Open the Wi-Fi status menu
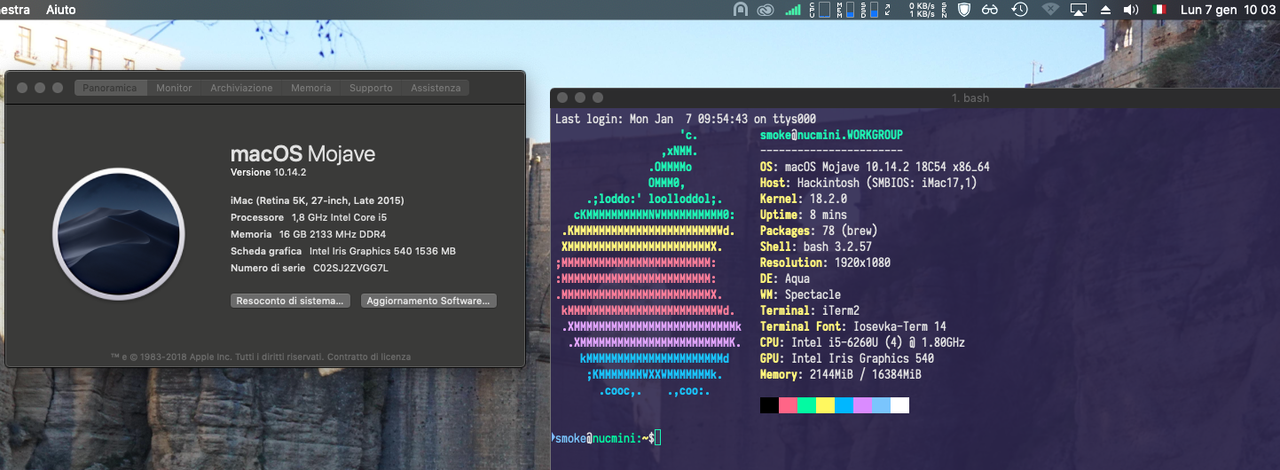 click(1050, 9)
